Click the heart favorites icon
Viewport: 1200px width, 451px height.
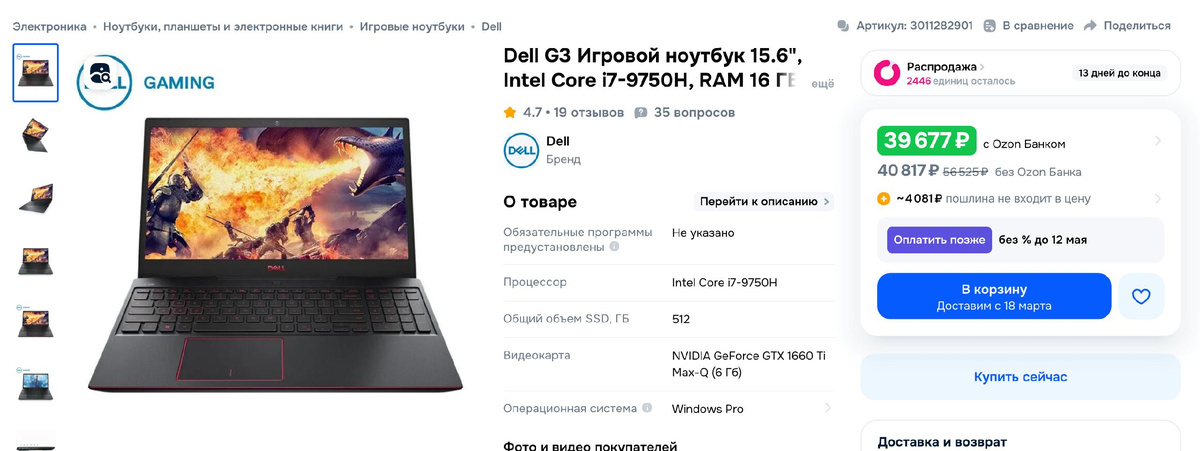coord(1141,296)
